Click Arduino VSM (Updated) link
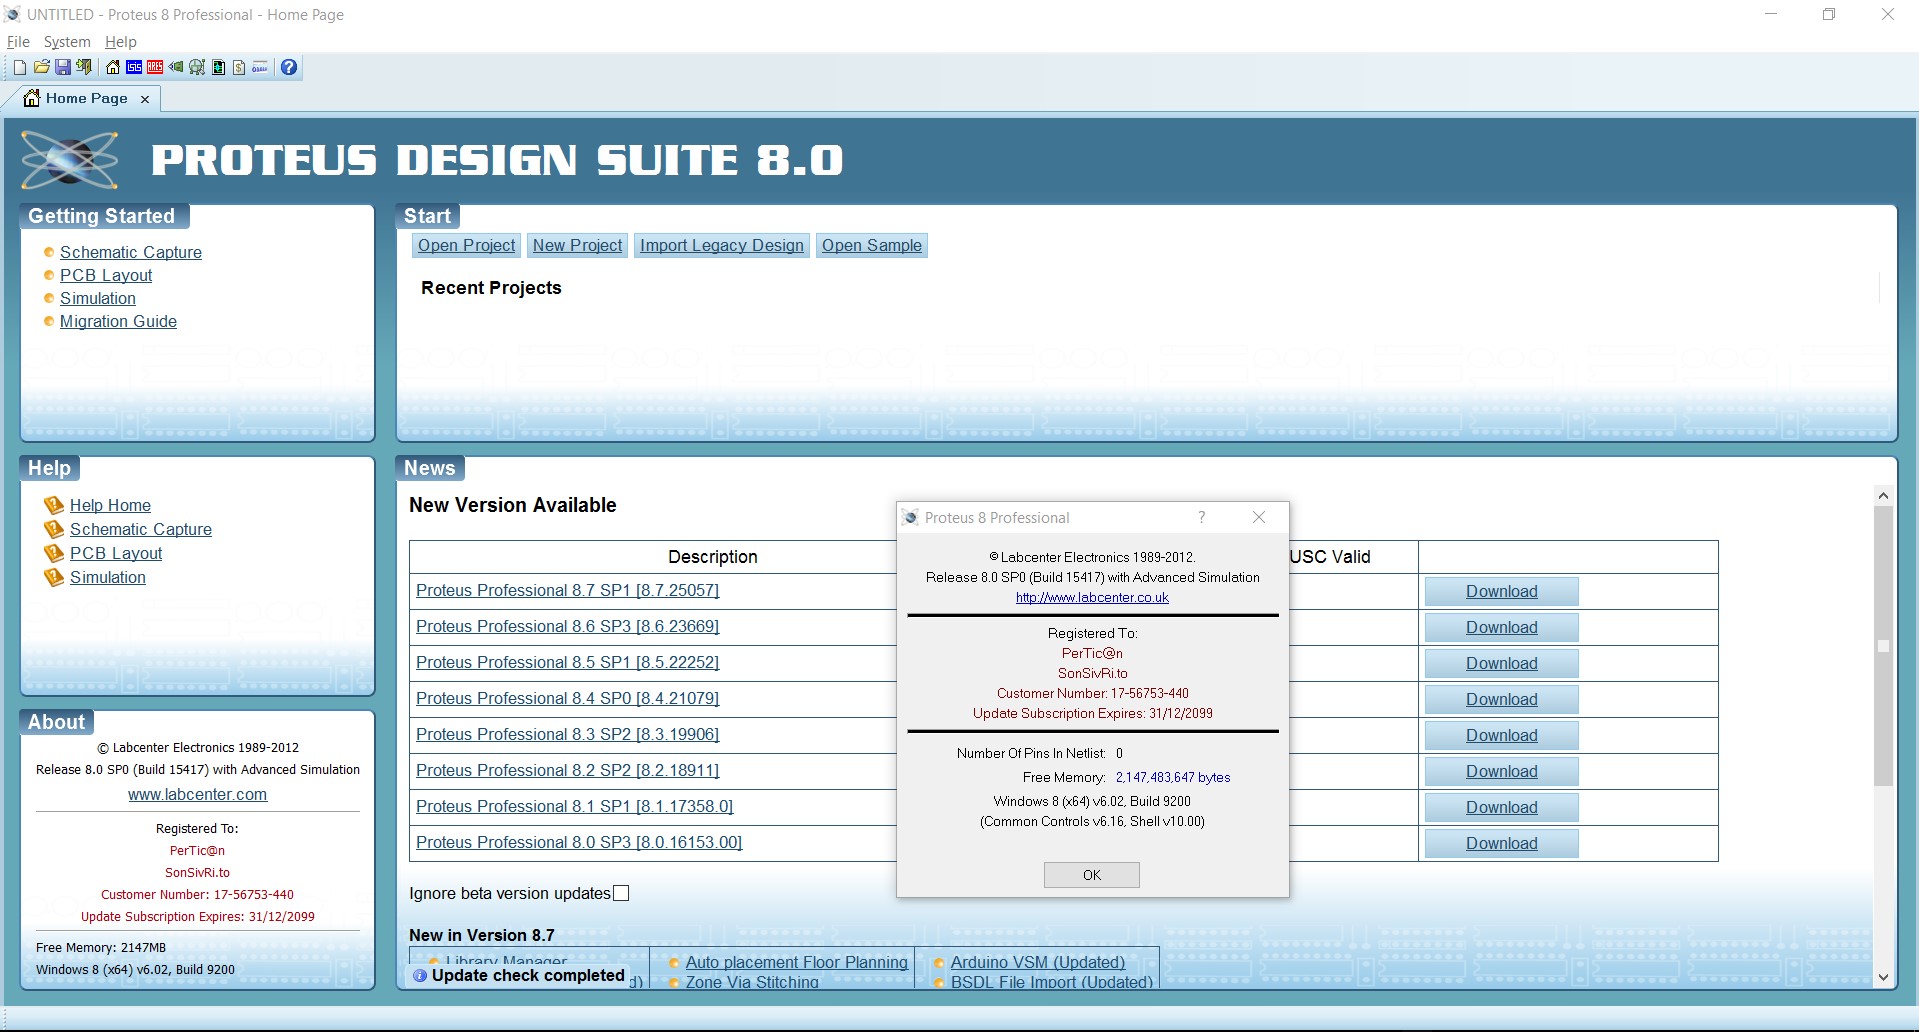 click(x=1037, y=962)
